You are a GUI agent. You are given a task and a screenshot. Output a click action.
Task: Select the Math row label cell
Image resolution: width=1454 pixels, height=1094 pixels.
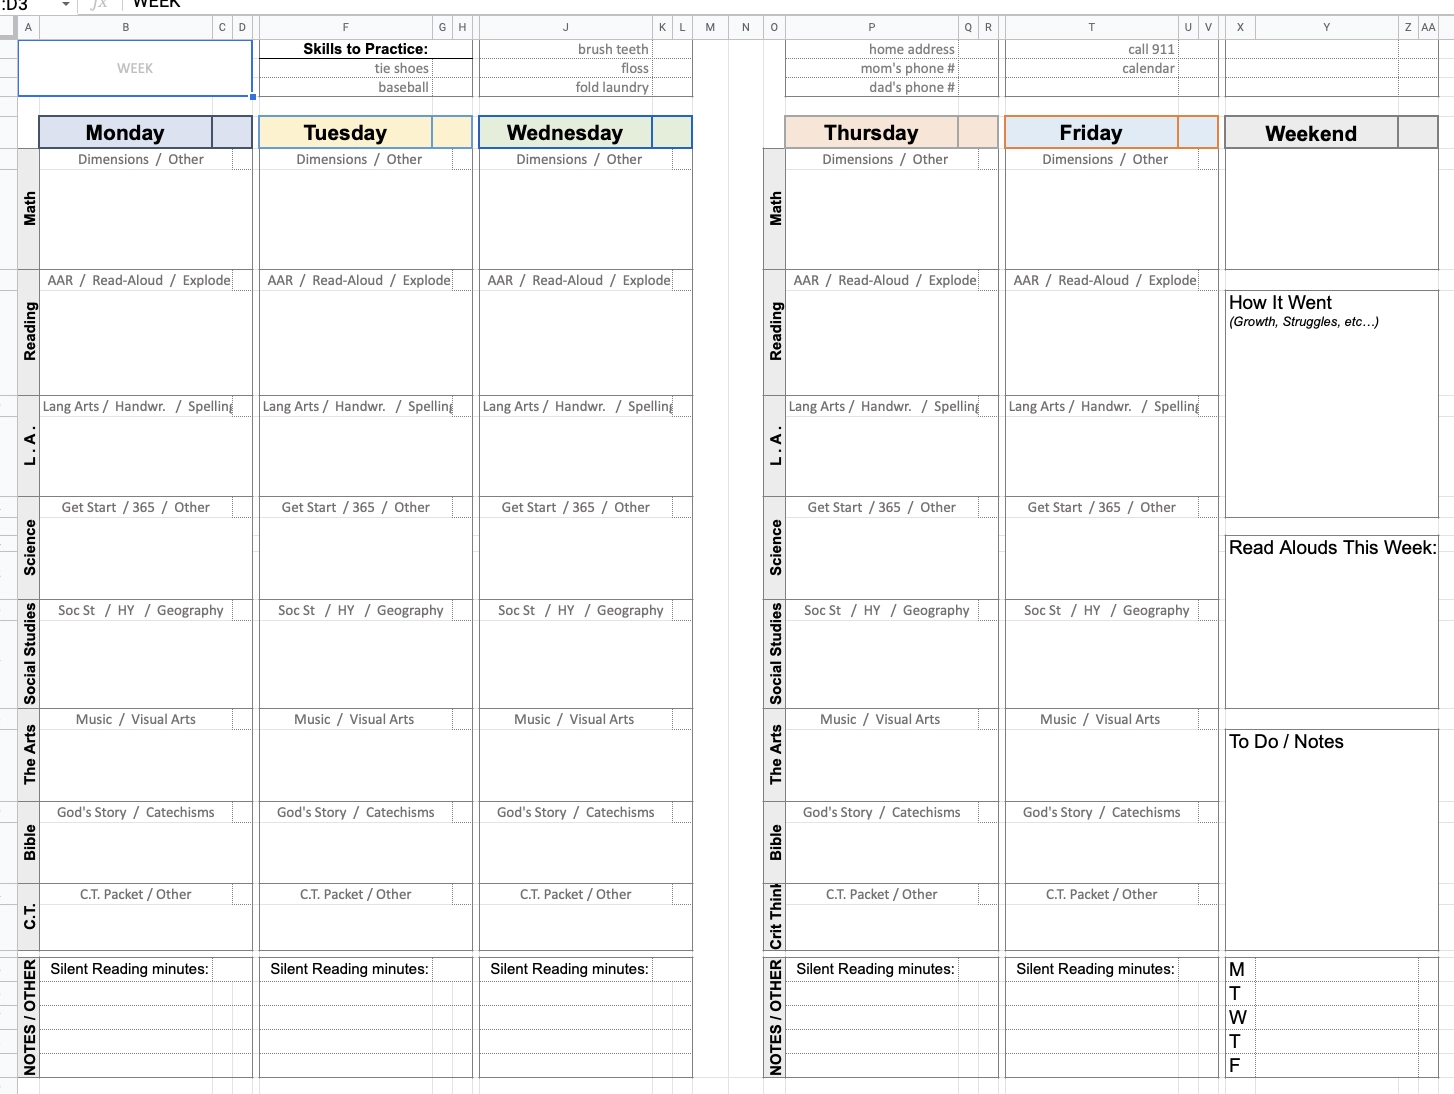(x=29, y=210)
